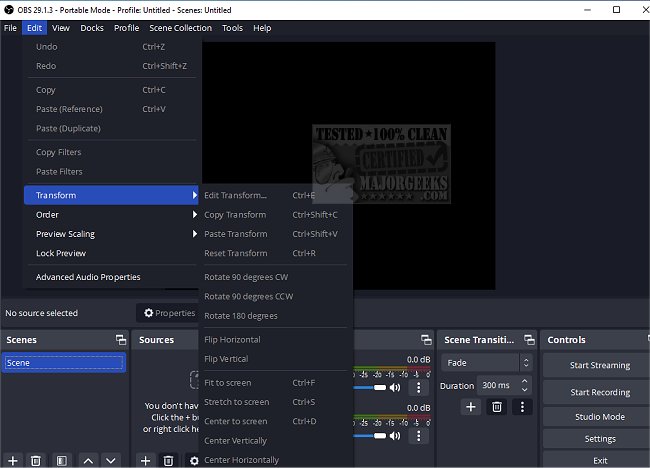Choose Redo in Edit menu

[x=111, y=66]
